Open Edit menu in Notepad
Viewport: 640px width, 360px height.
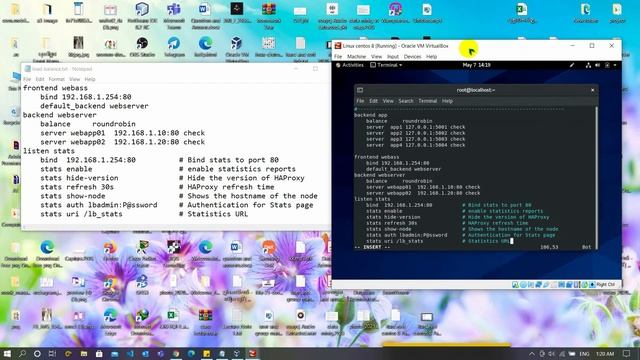pyautogui.click(x=40, y=79)
